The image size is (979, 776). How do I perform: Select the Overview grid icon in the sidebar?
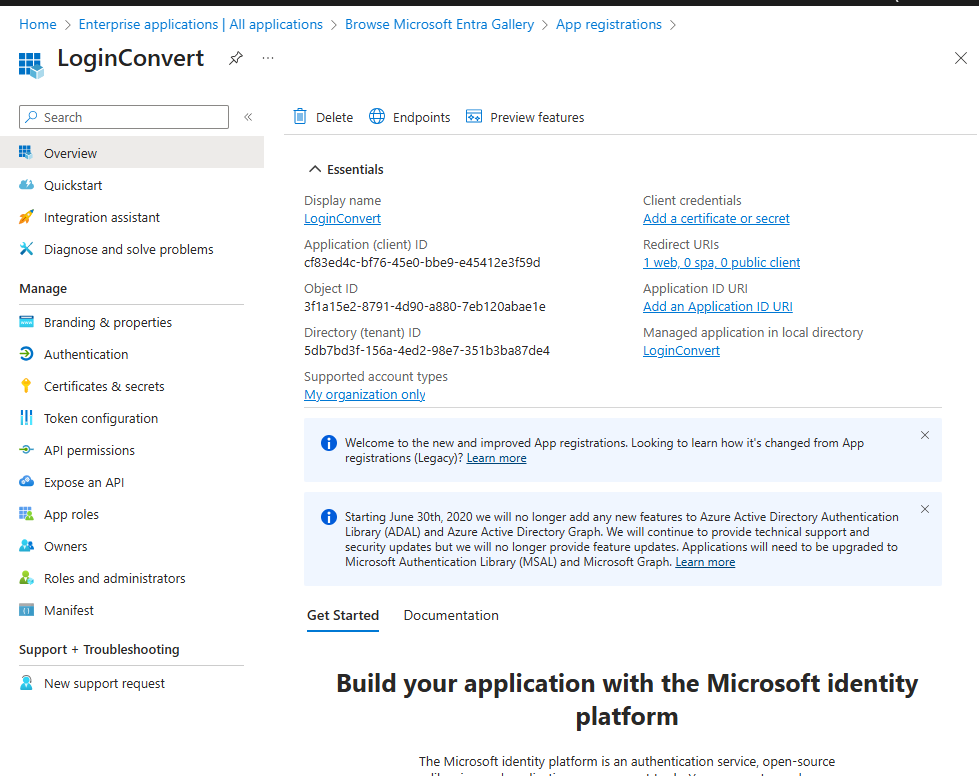[26, 152]
